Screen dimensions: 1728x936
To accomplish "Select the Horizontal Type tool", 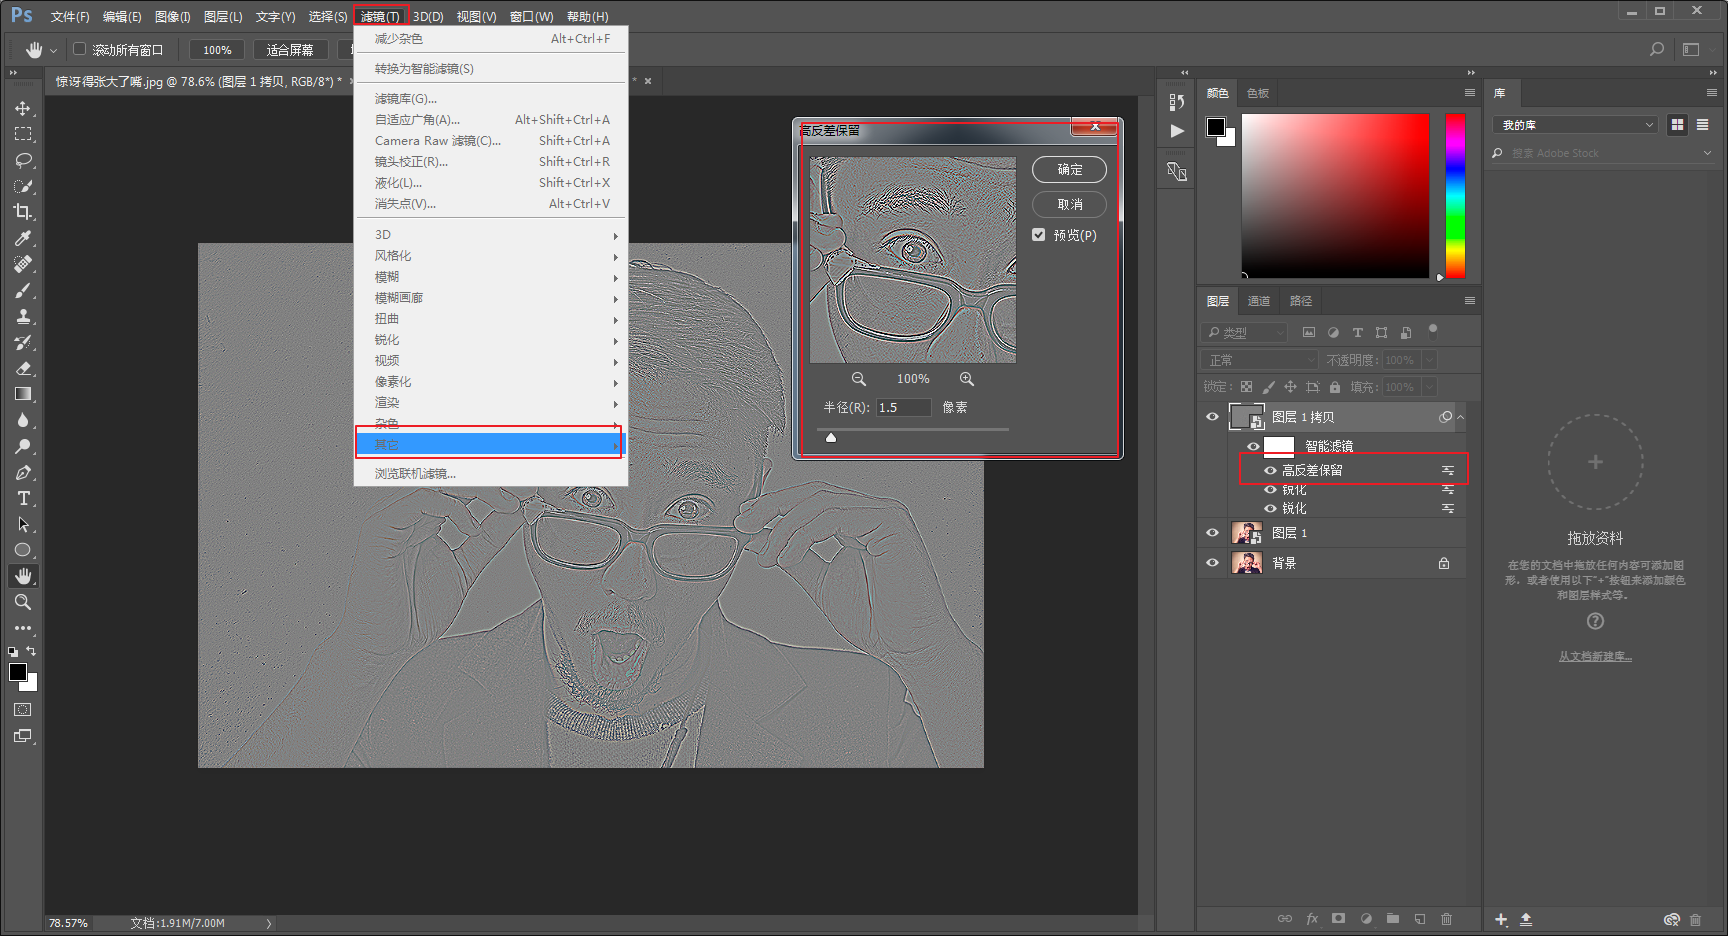I will [22, 498].
